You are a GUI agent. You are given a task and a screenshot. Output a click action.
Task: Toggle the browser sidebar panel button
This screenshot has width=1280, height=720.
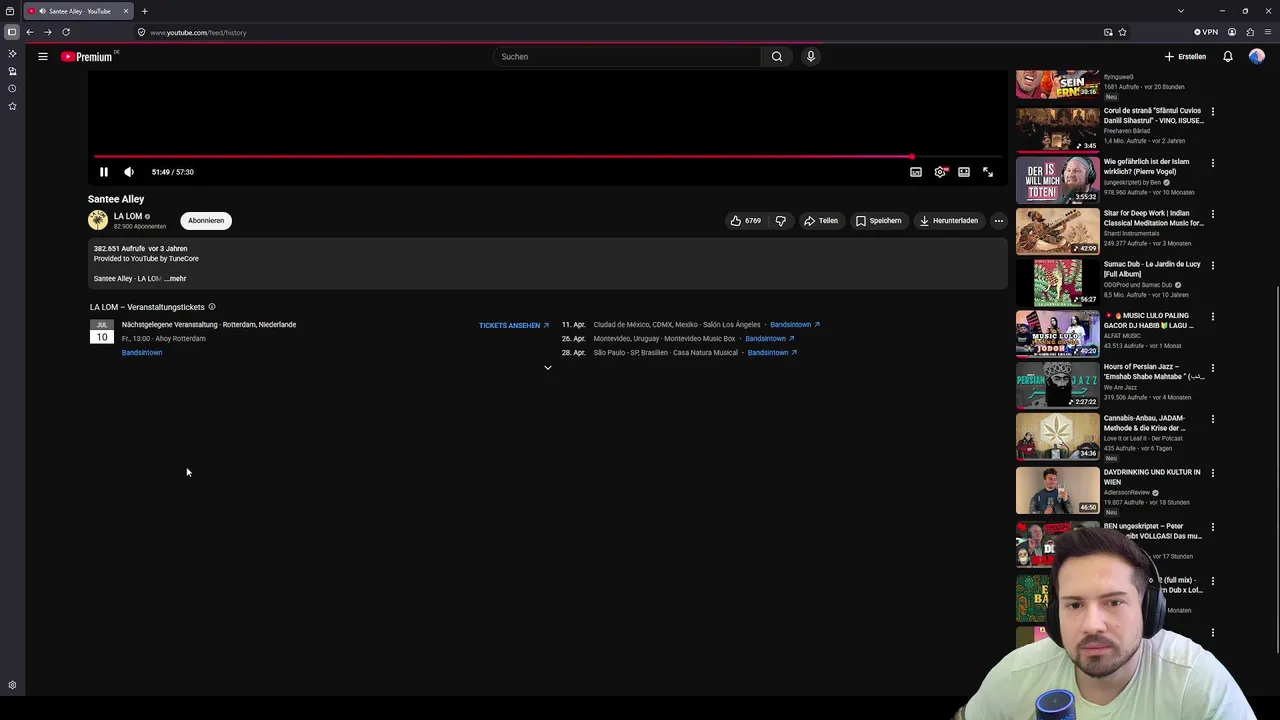12,32
